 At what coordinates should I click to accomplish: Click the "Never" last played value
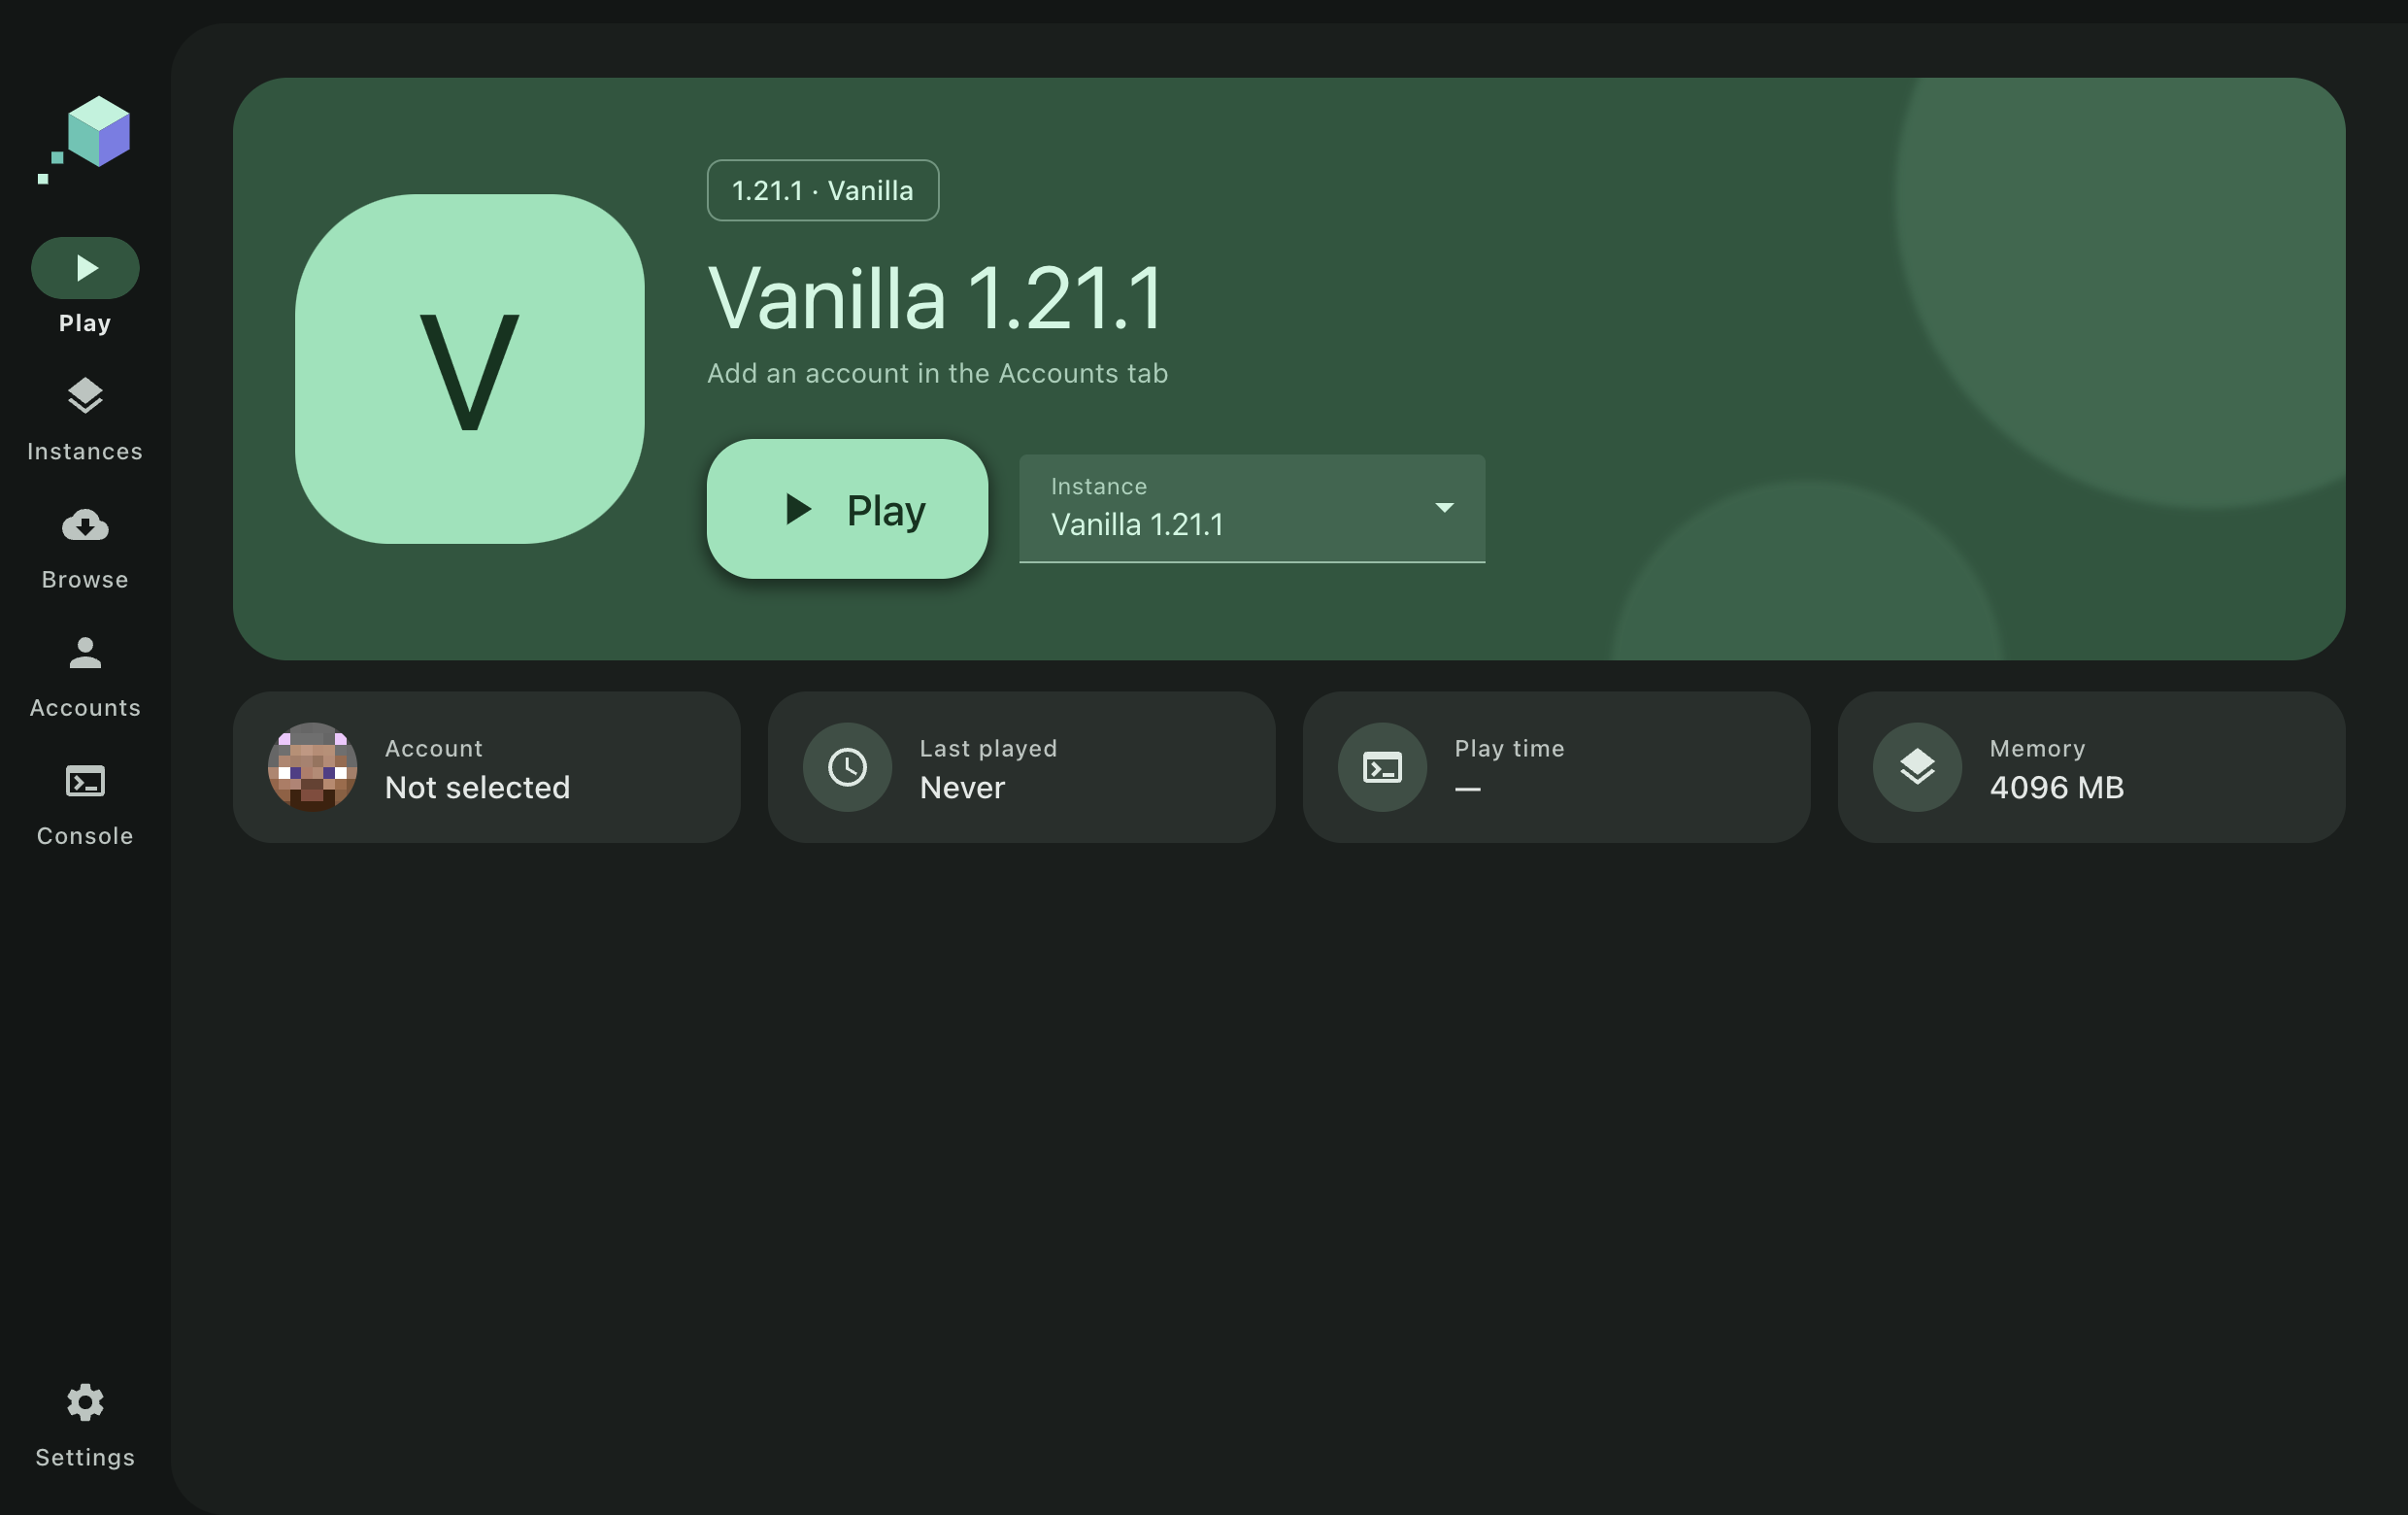coord(962,788)
